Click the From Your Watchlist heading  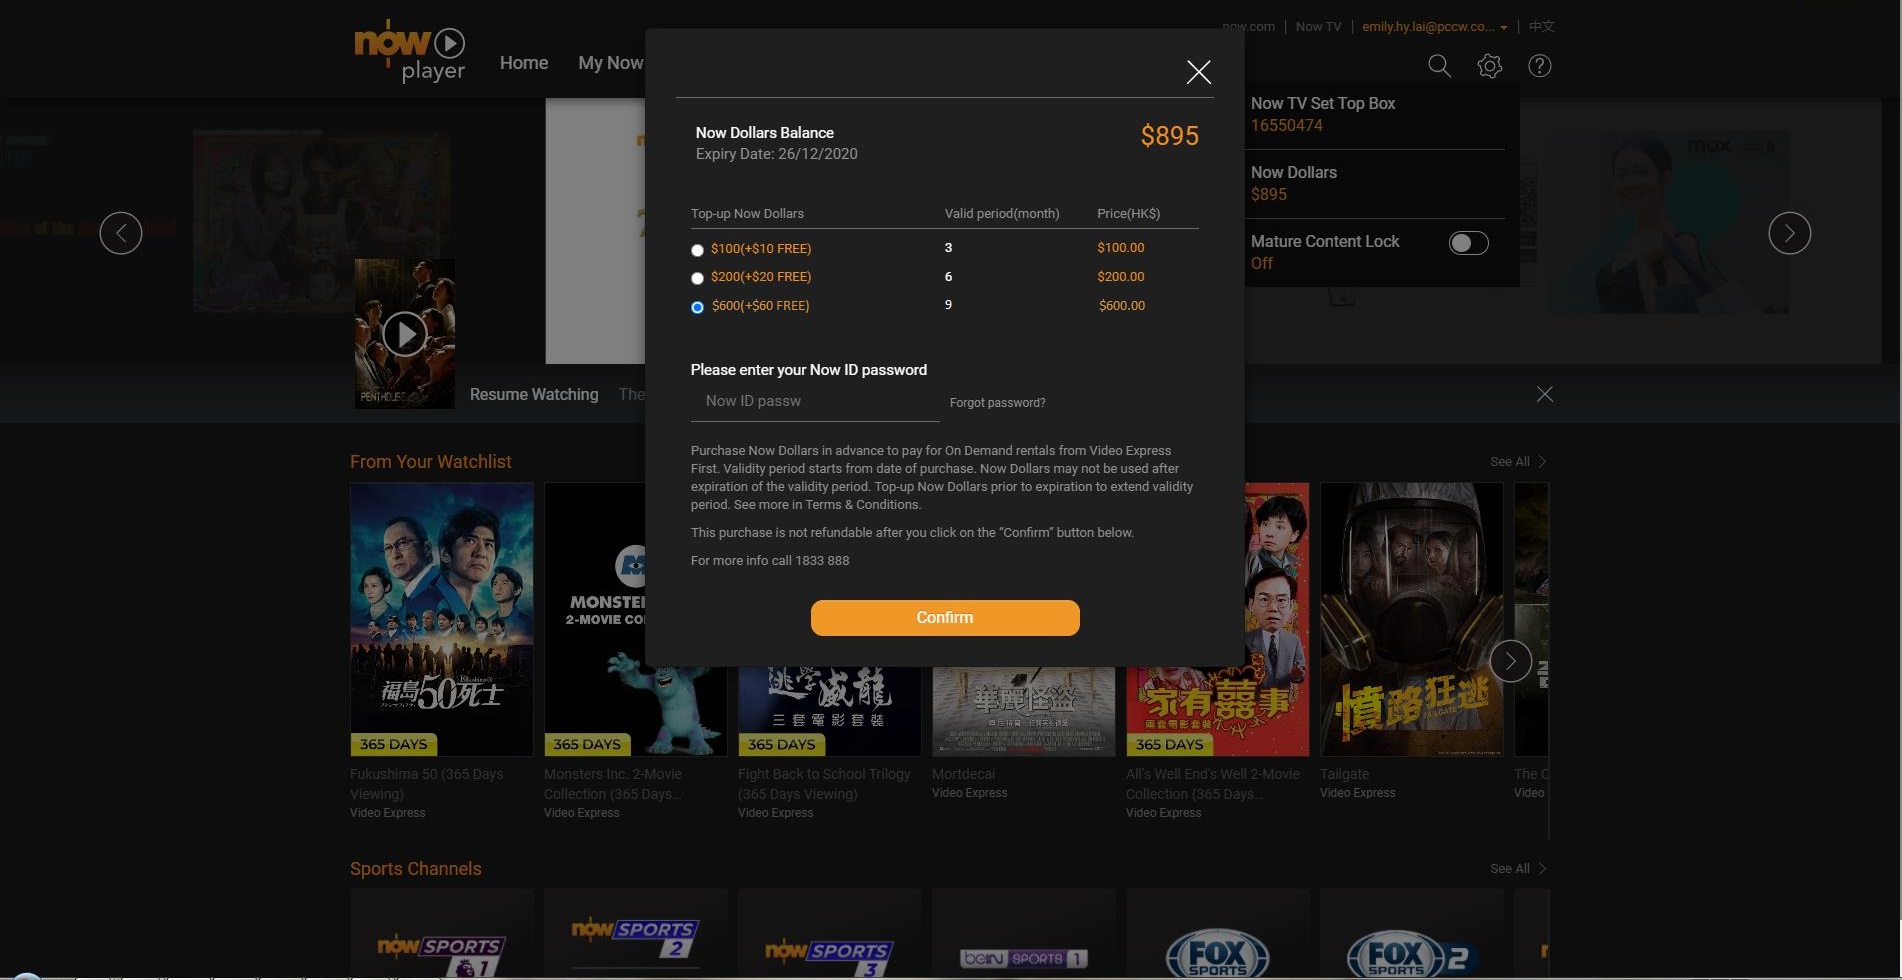[430, 462]
